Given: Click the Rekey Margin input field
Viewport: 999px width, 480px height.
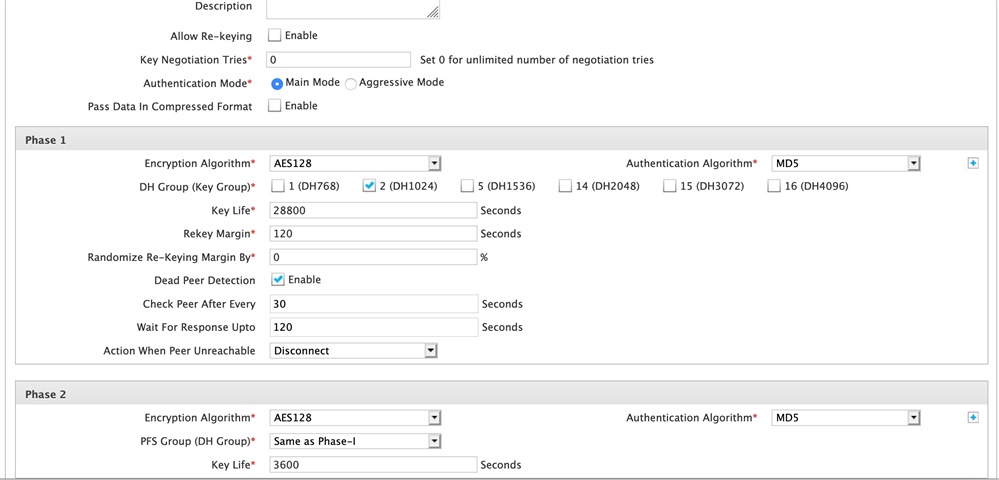Looking at the screenshot, I should (x=373, y=234).
